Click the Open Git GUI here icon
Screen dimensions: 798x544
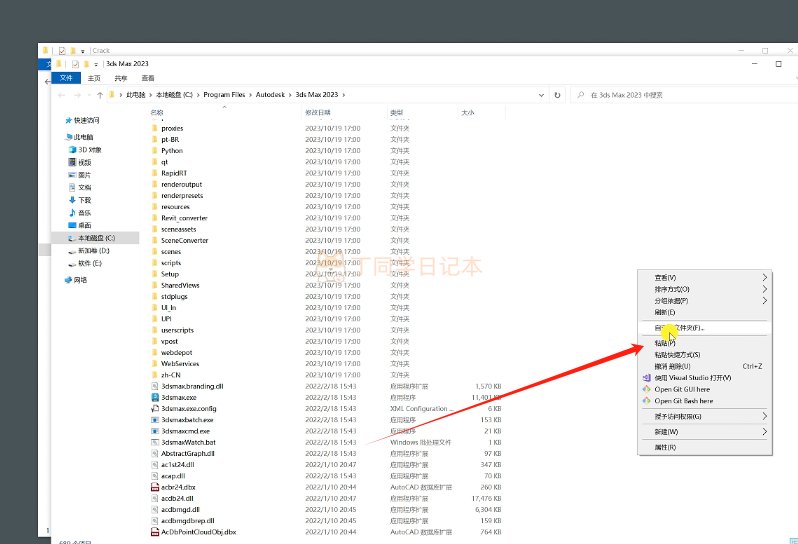click(x=646, y=389)
